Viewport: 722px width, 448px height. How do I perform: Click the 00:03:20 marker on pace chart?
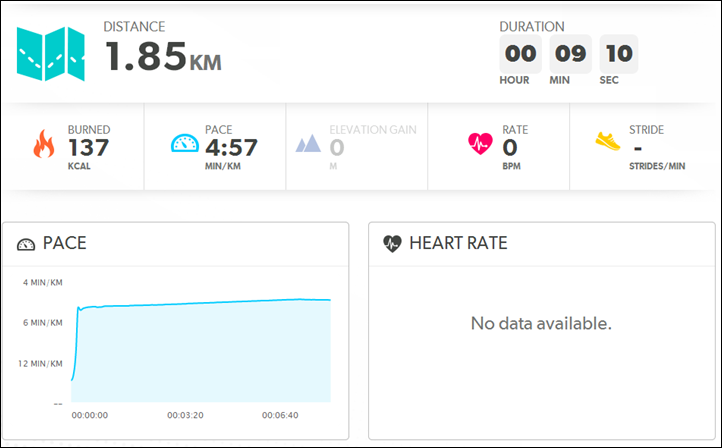click(185, 415)
